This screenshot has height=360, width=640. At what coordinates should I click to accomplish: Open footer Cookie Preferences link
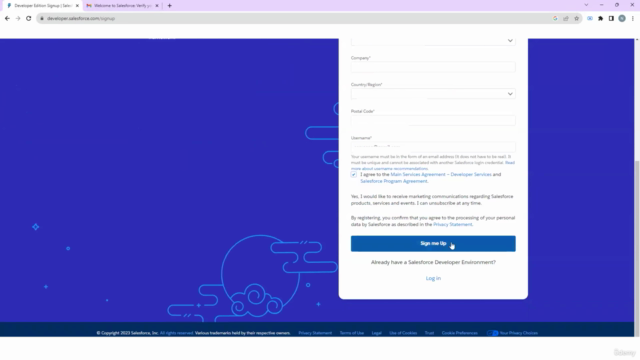pos(460,333)
